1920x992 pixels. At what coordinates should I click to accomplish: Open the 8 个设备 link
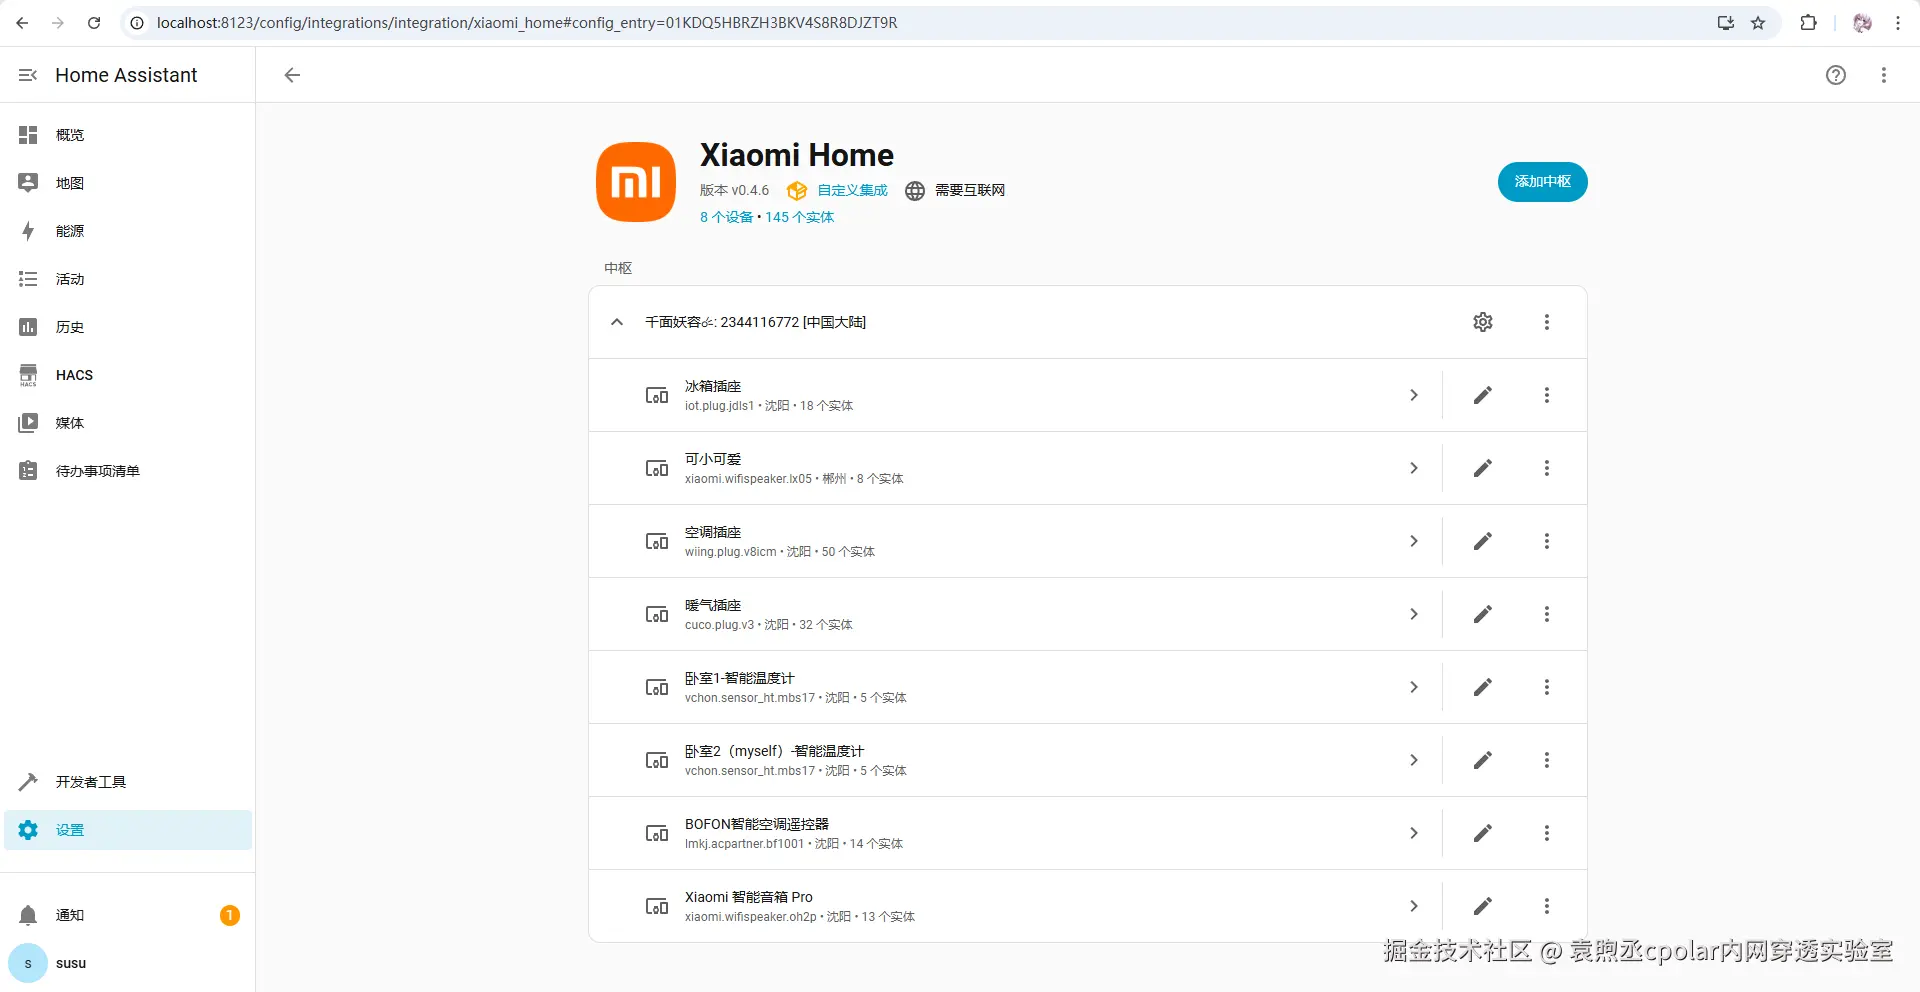726,217
